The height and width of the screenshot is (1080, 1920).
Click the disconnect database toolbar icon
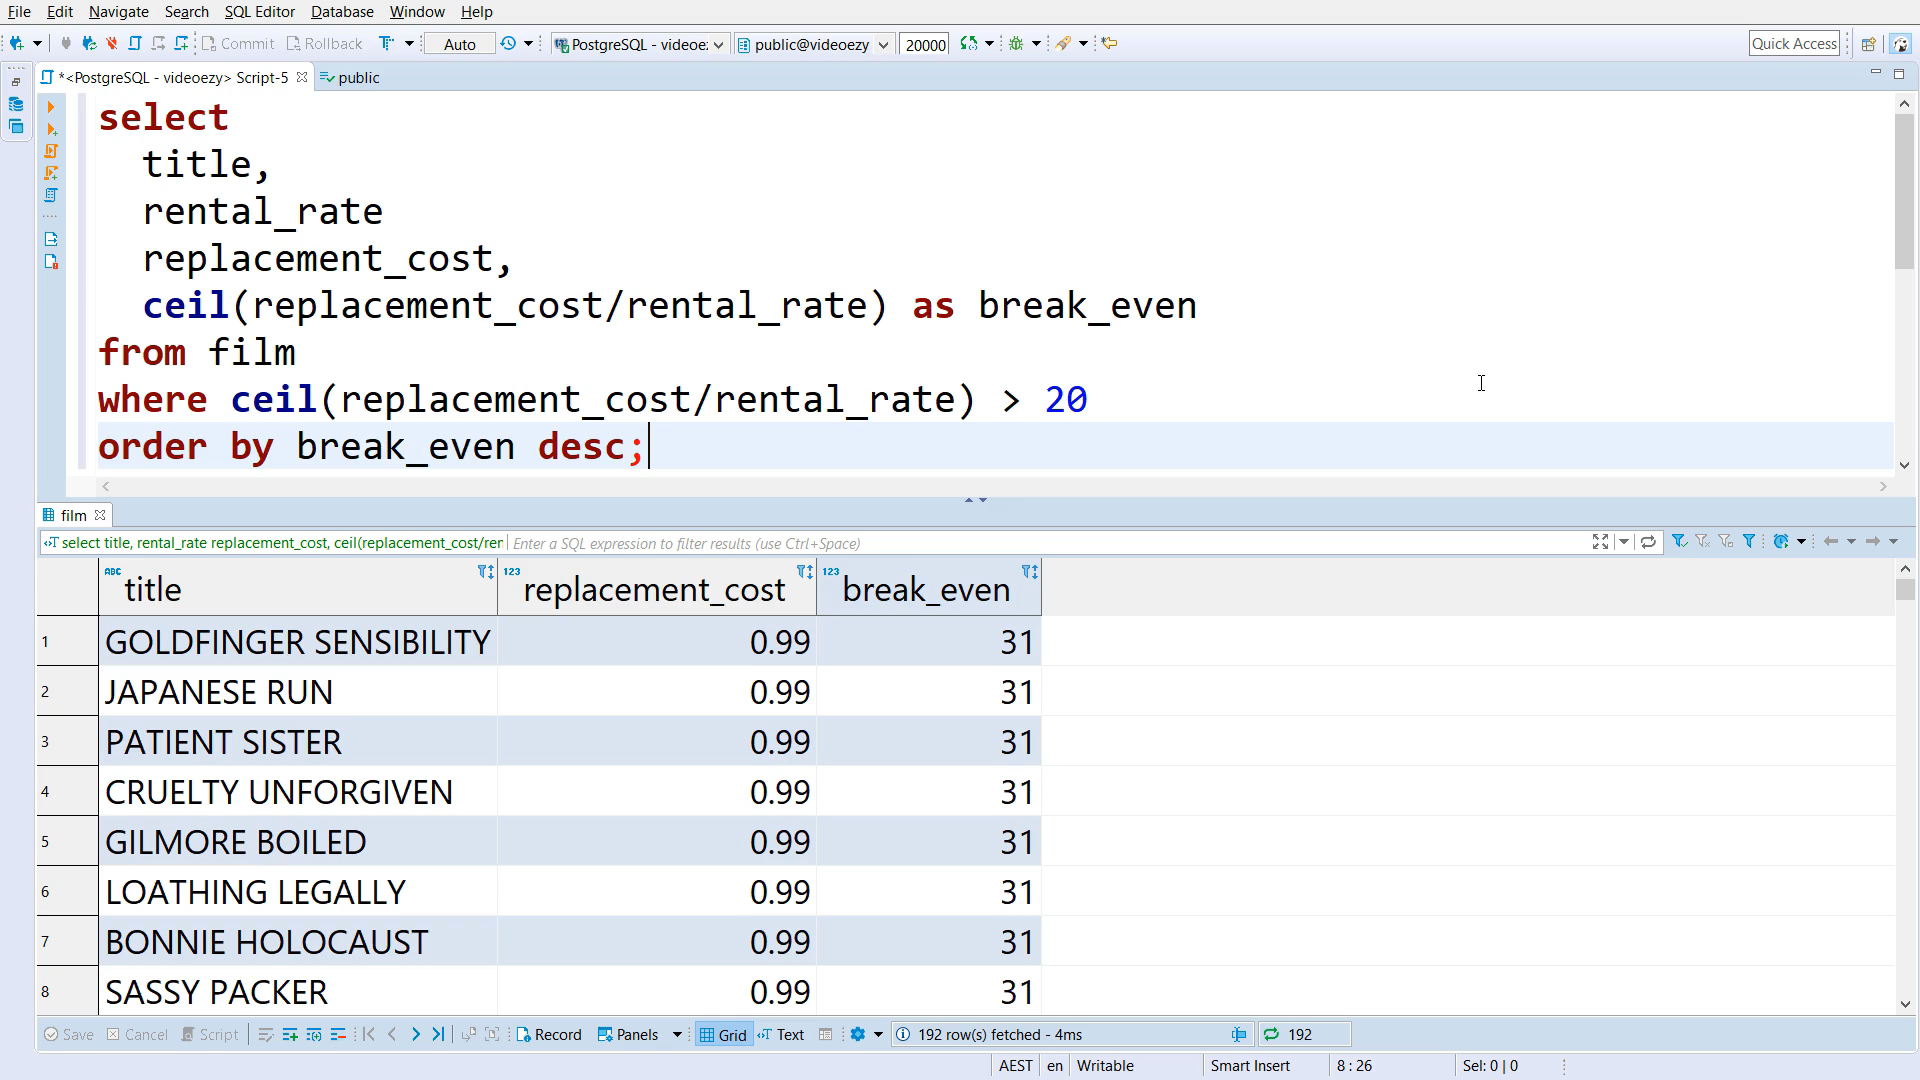pyautogui.click(x=112, y=43)
